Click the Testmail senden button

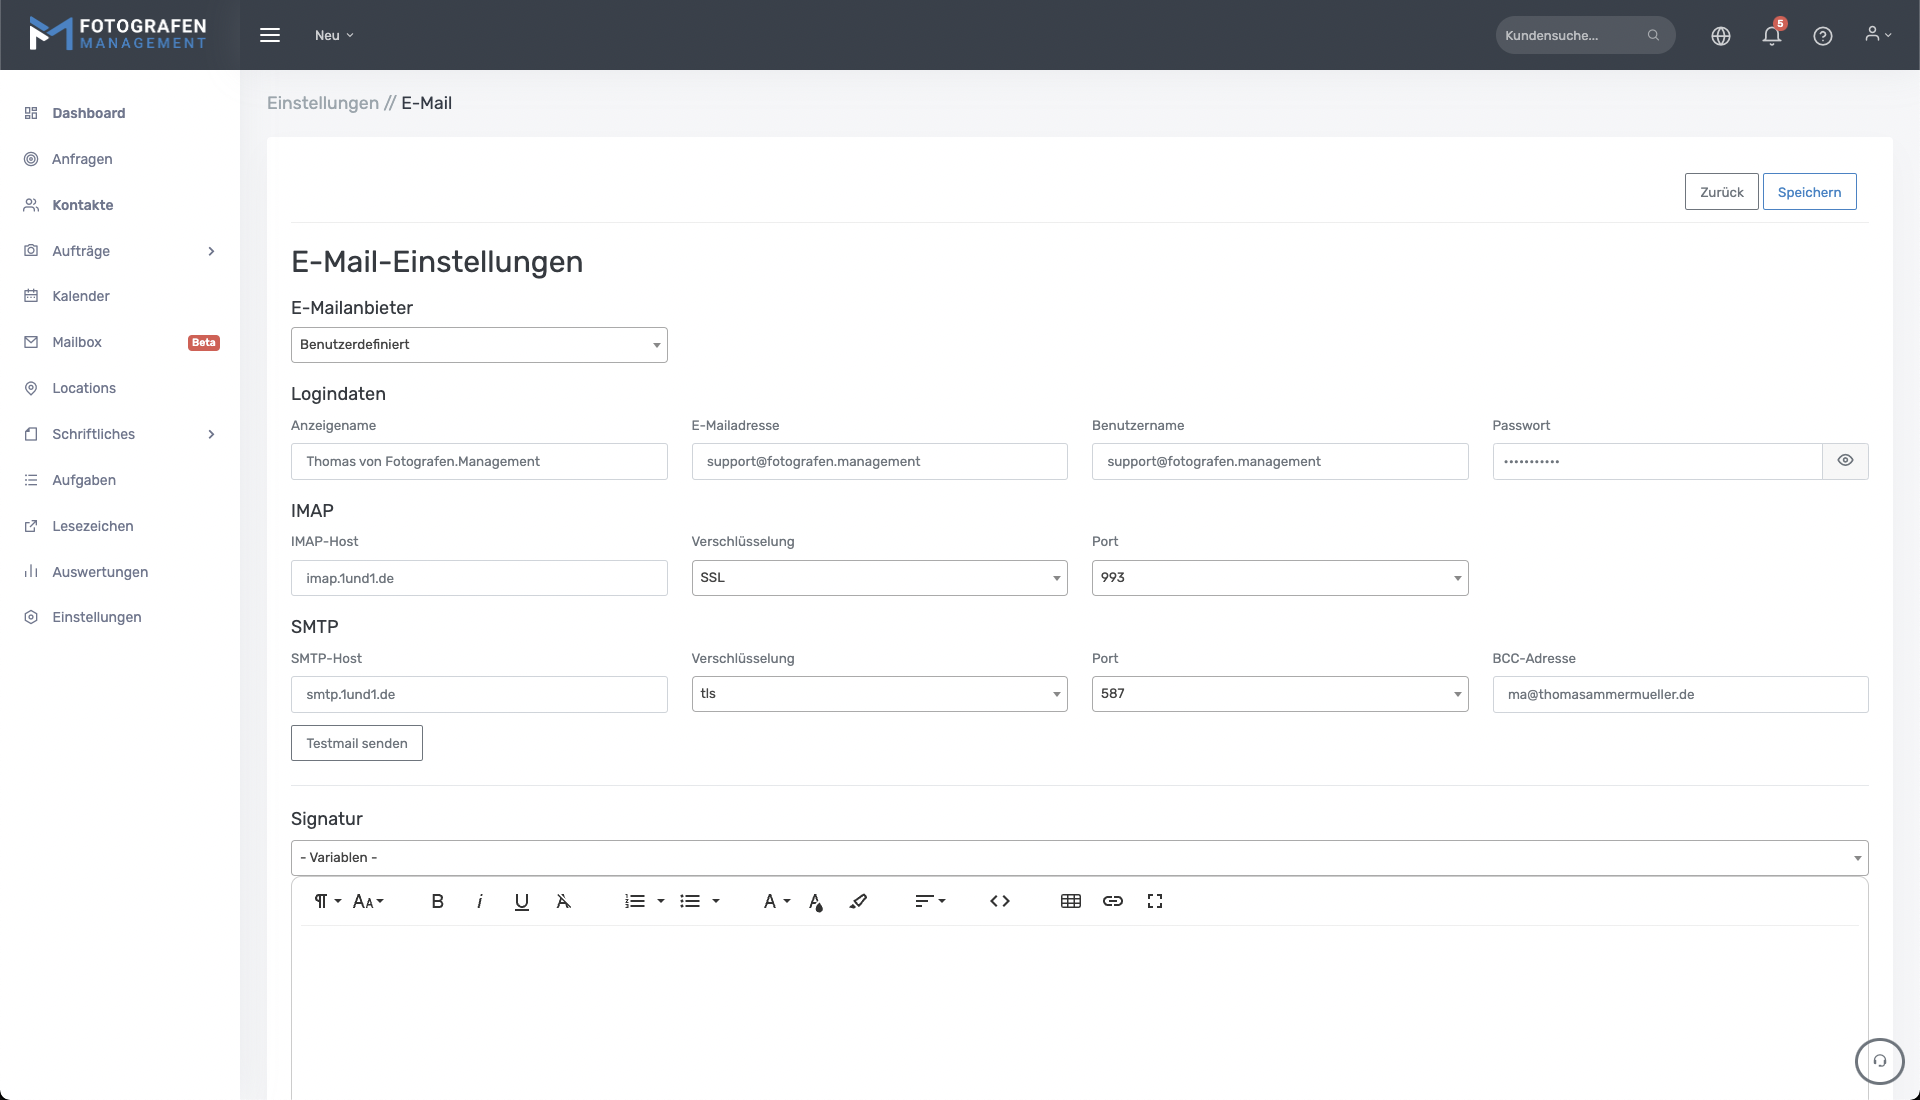356,743
